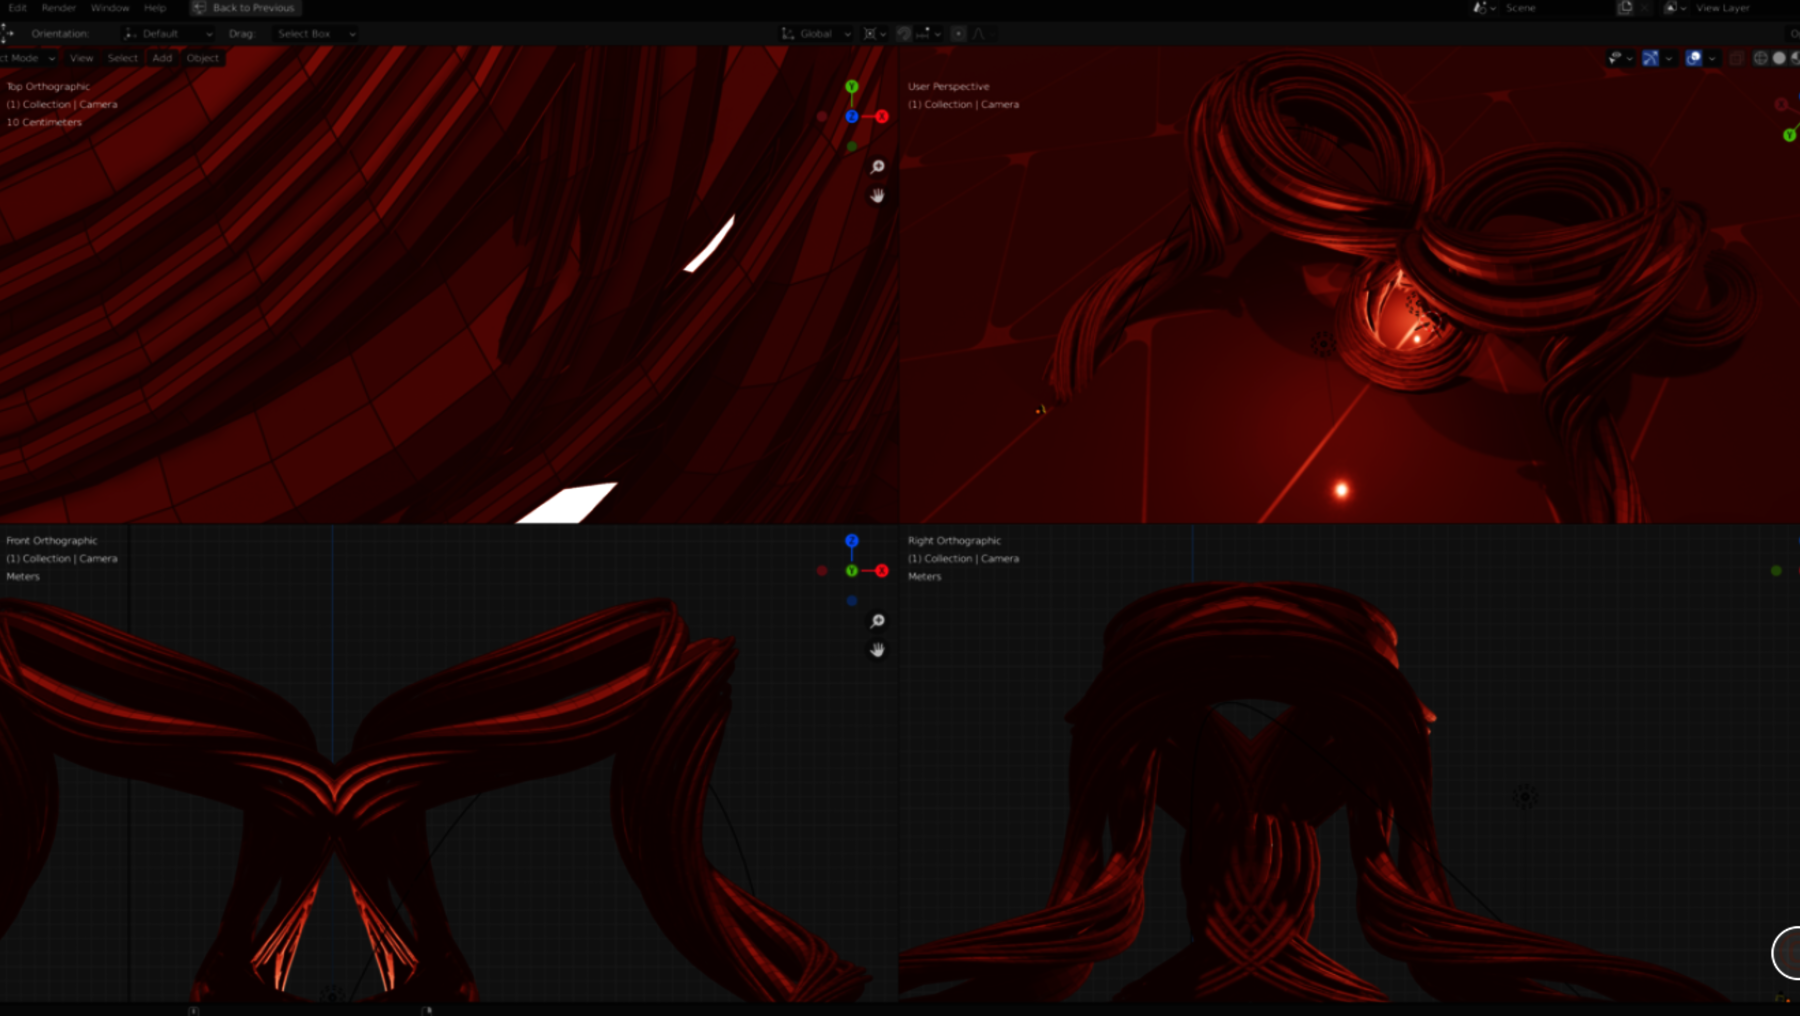Open the Help menu
Screen dimensions: 1800x1016
(x=155, y=8)
